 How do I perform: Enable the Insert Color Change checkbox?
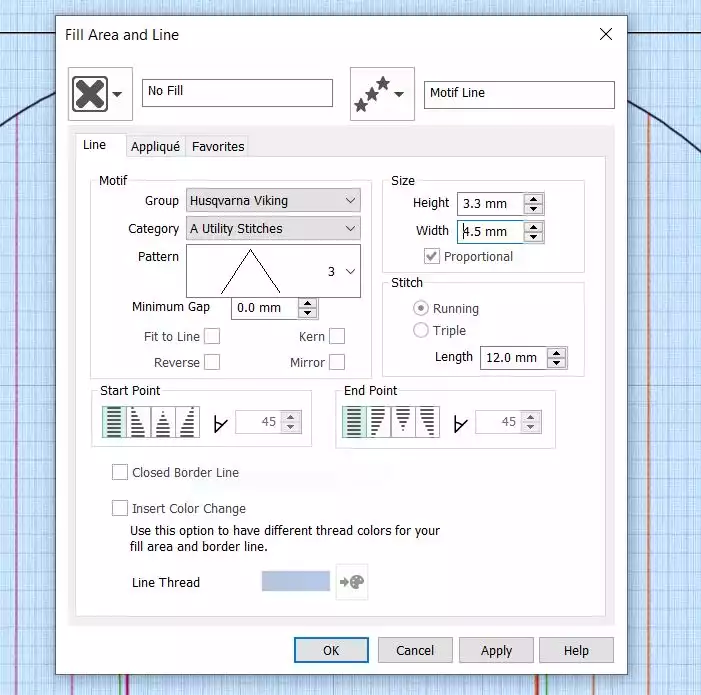(x=120, y=508)
